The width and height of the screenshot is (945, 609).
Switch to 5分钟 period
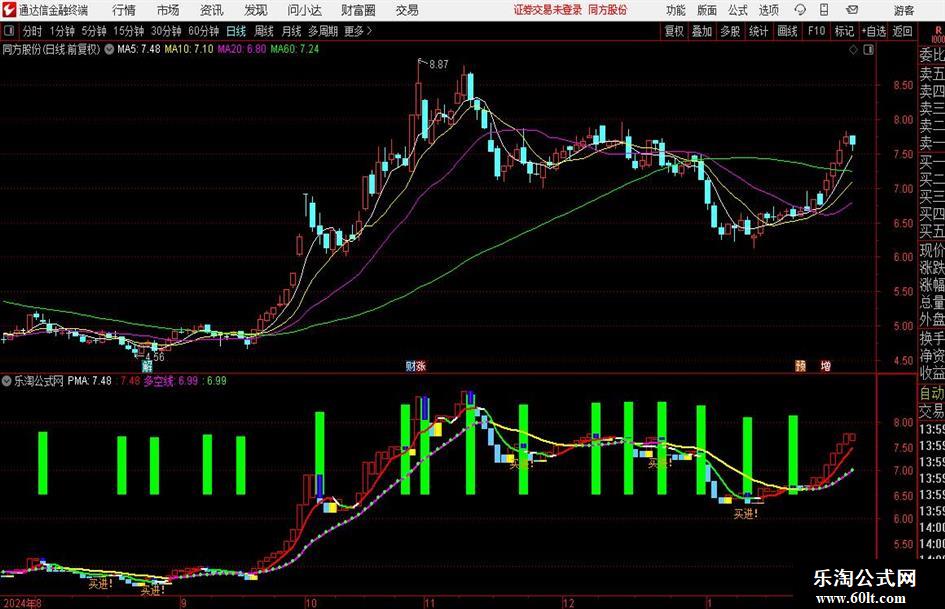point(94,31)
